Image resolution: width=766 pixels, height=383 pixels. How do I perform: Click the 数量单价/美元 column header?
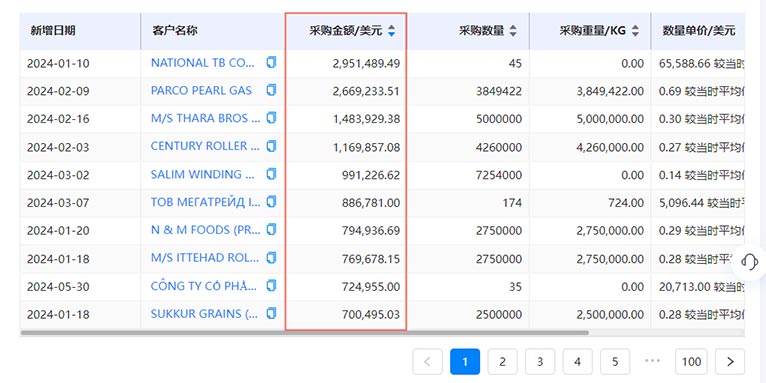[699, 31]
